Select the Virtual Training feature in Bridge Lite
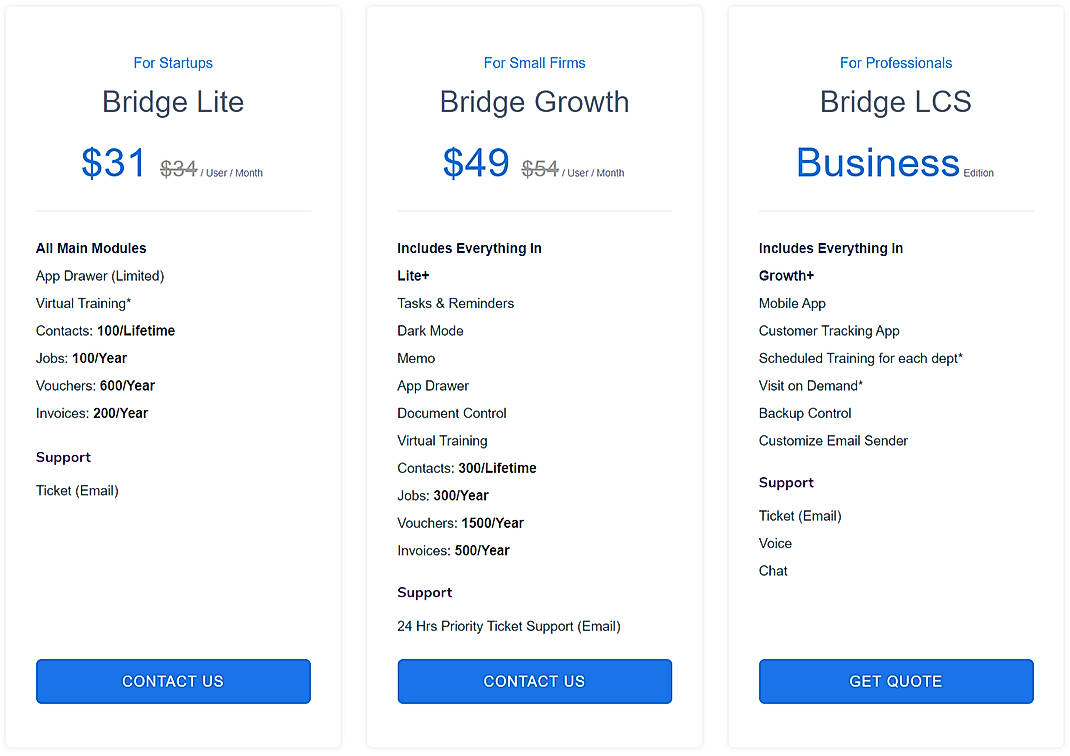The height and width of the screenshot is (756, 1070). [83, 303]
